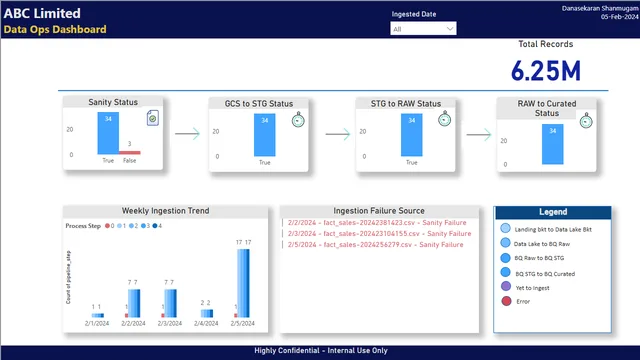Click process step 4 dark blue legend dot

pyautogui.click(x=155, y=226)
